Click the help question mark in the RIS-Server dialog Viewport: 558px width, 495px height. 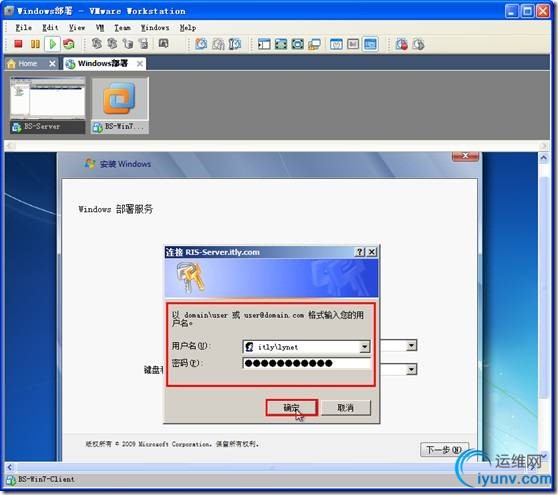click(x=360, y=252)
